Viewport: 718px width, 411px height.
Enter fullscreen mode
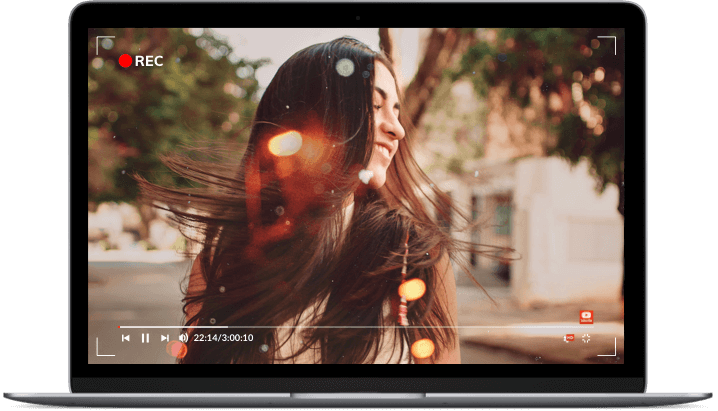[586, 338]
